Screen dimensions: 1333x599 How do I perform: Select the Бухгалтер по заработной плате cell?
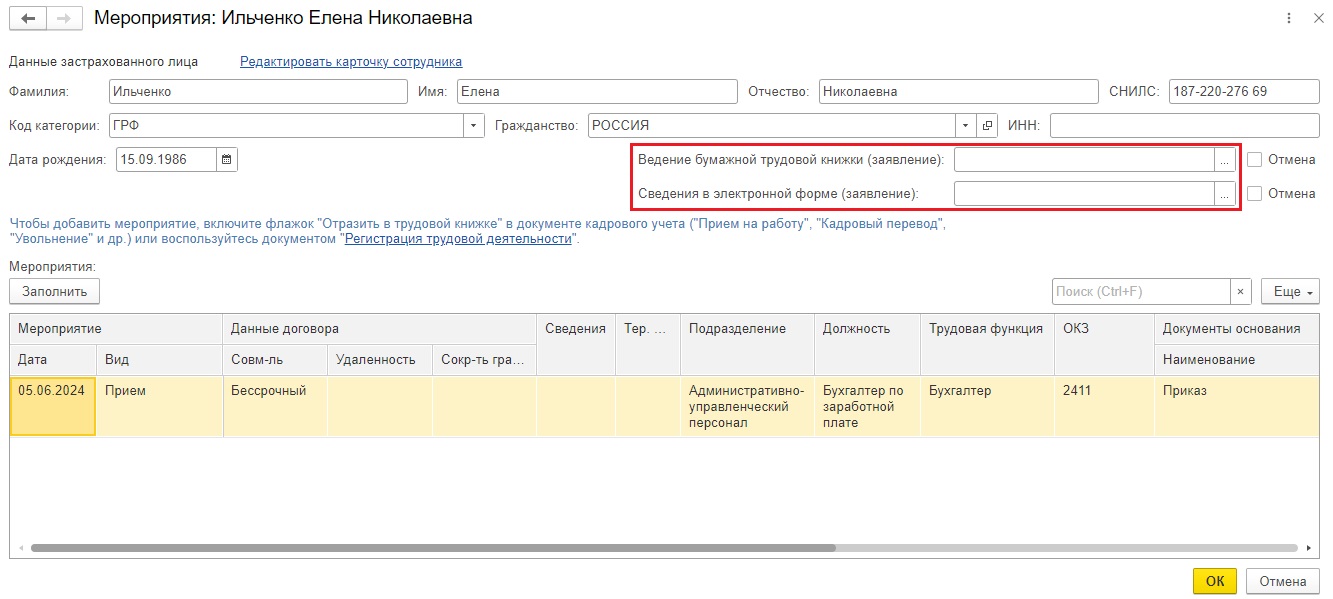click(868, 406)
